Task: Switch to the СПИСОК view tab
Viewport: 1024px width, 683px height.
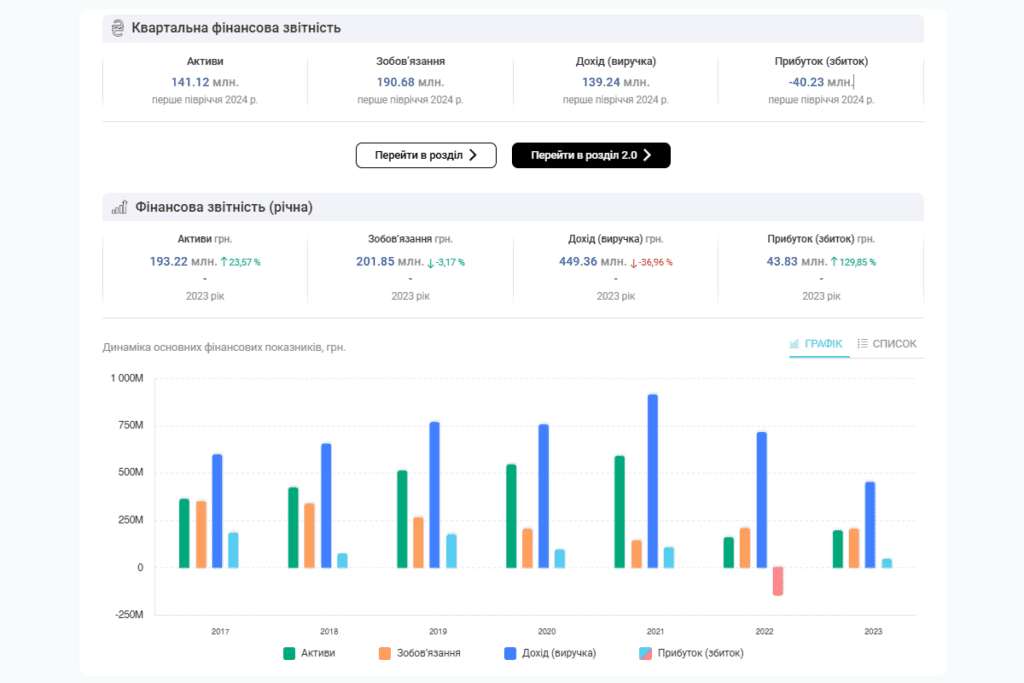Action: pyautogui.click(x=886, y=343)
